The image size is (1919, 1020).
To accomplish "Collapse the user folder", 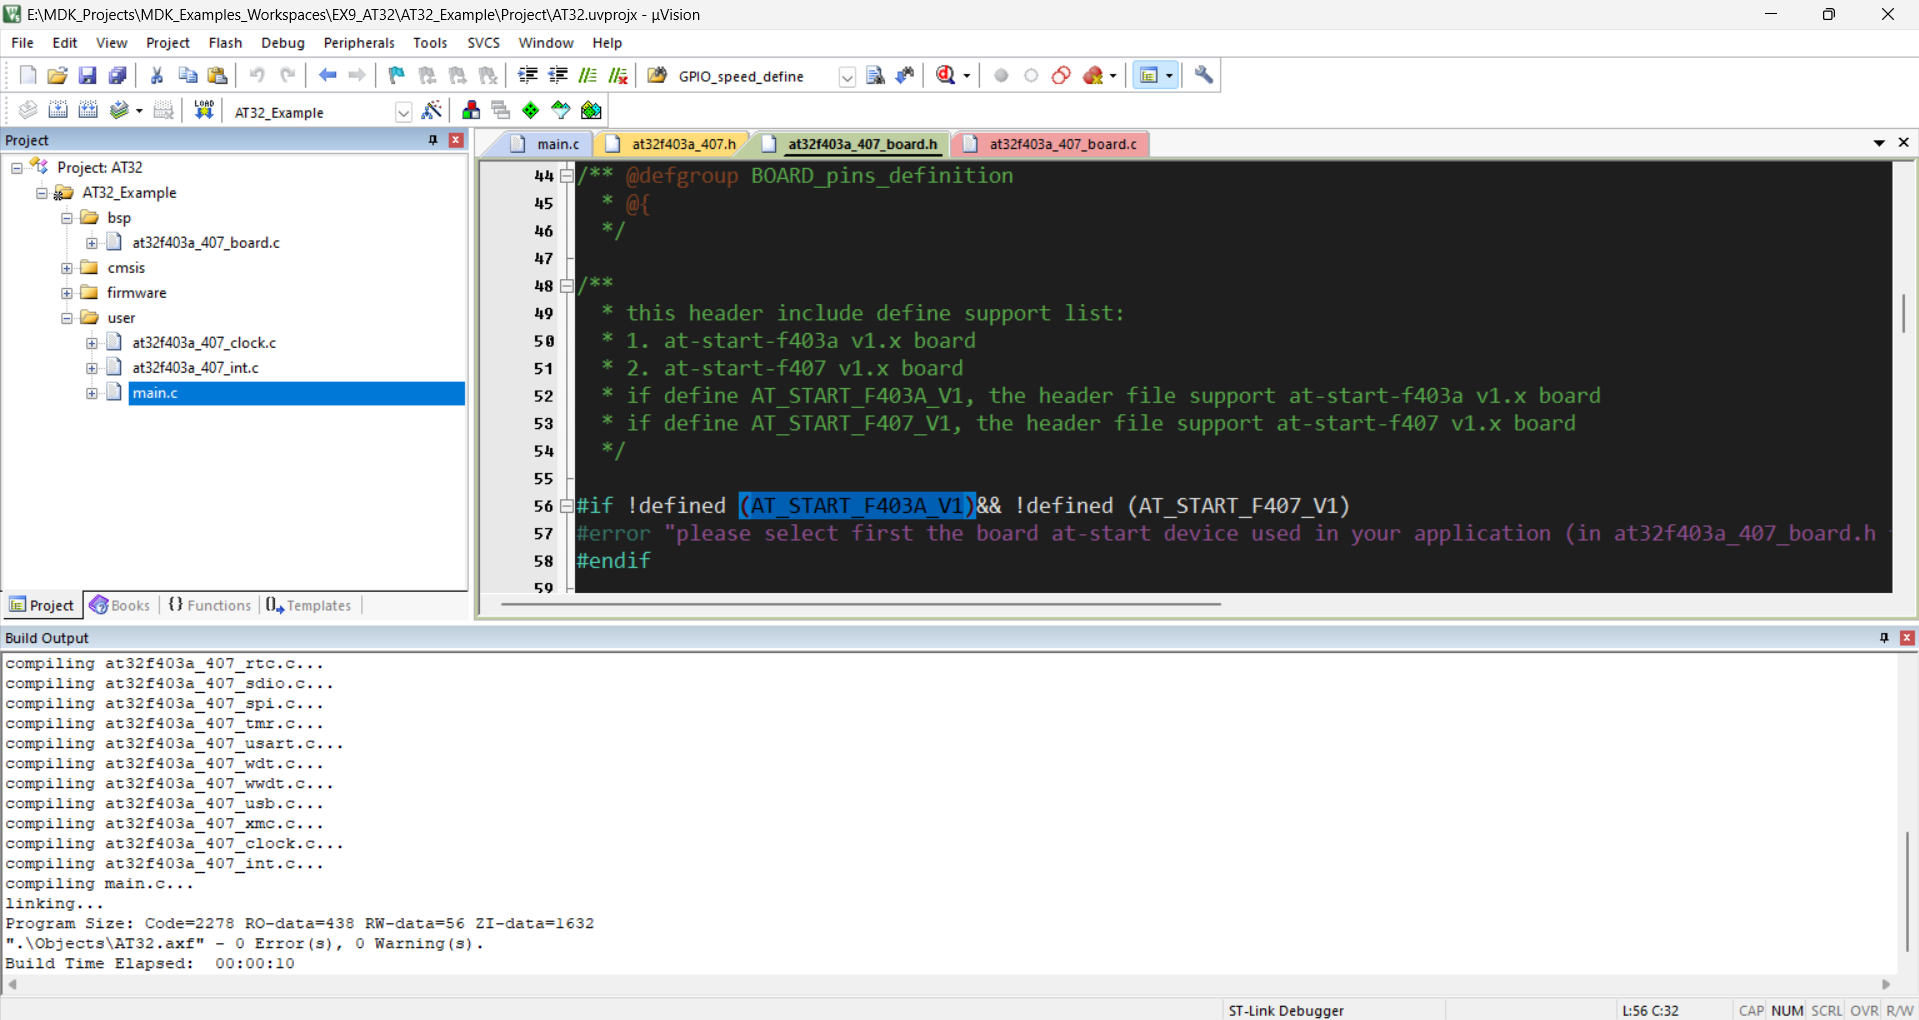I will pos(67,317).
